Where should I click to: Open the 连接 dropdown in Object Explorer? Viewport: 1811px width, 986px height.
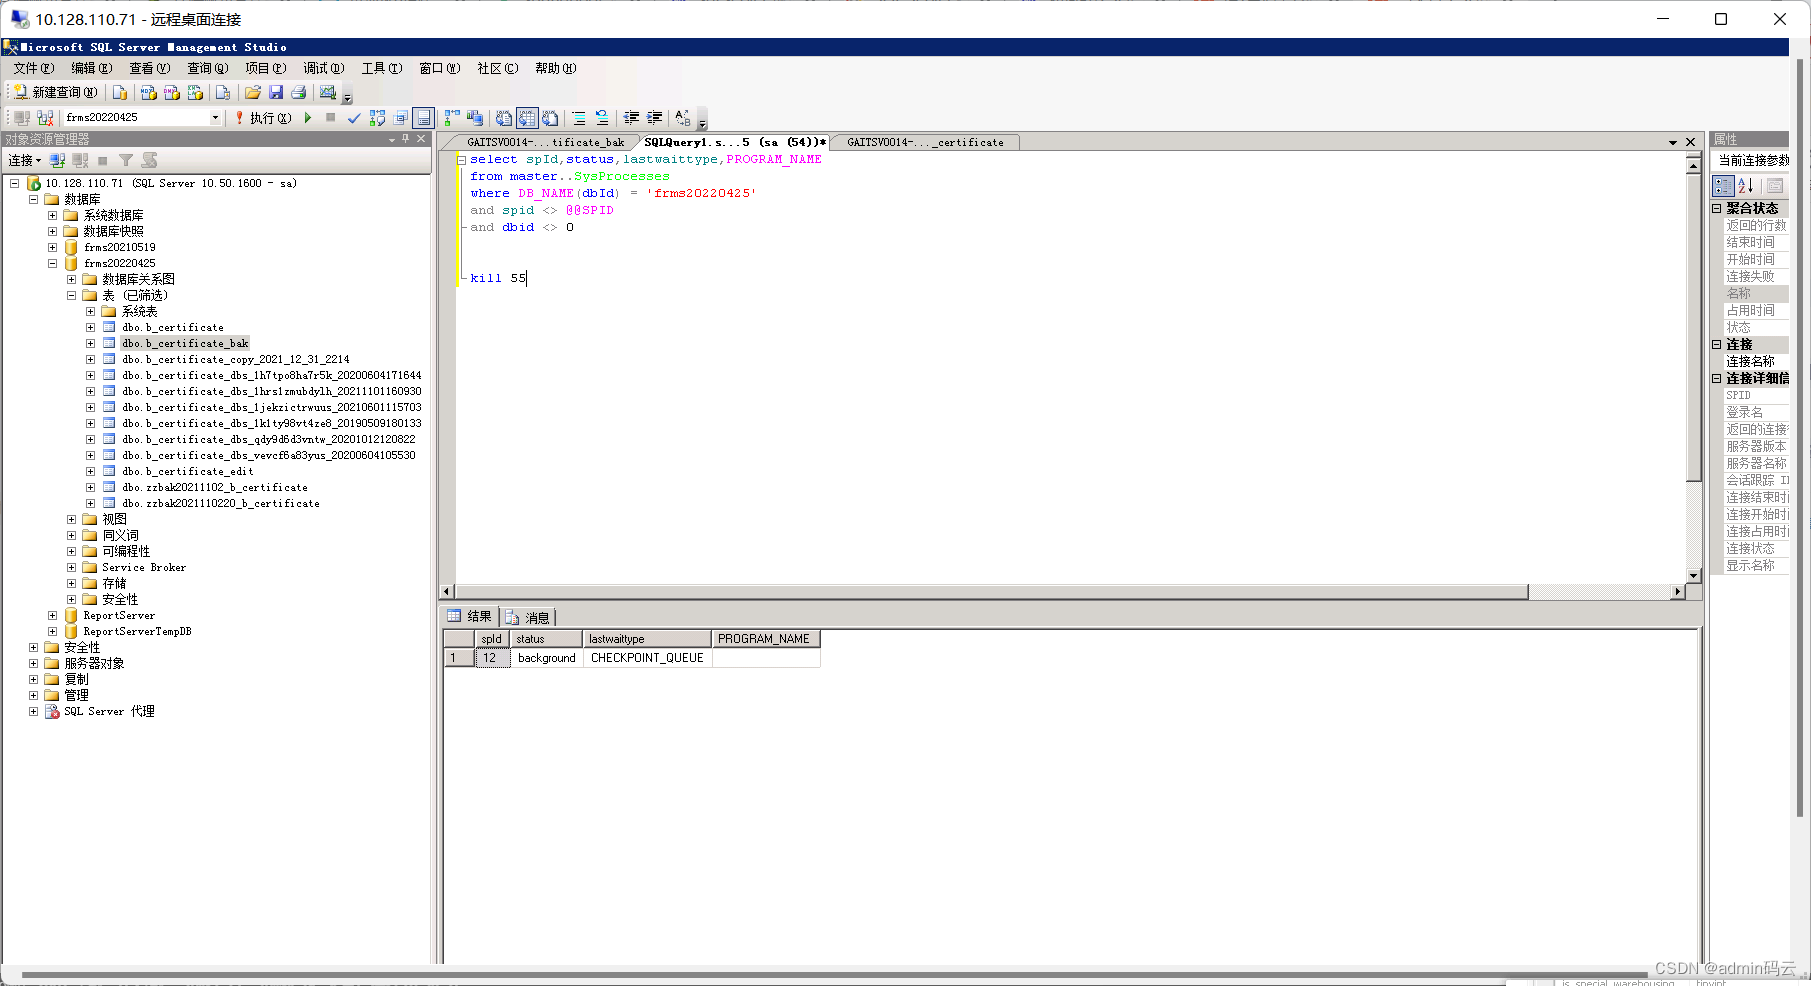[25, 160]
